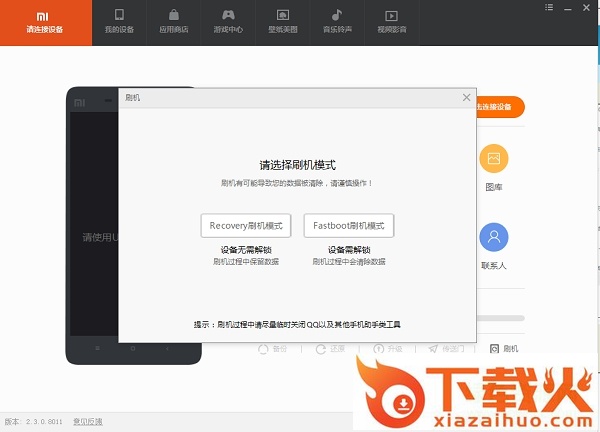This screenshot has height=432, width=600.
Task: Open the 图库 gallery icon
Action: point(493,159)
